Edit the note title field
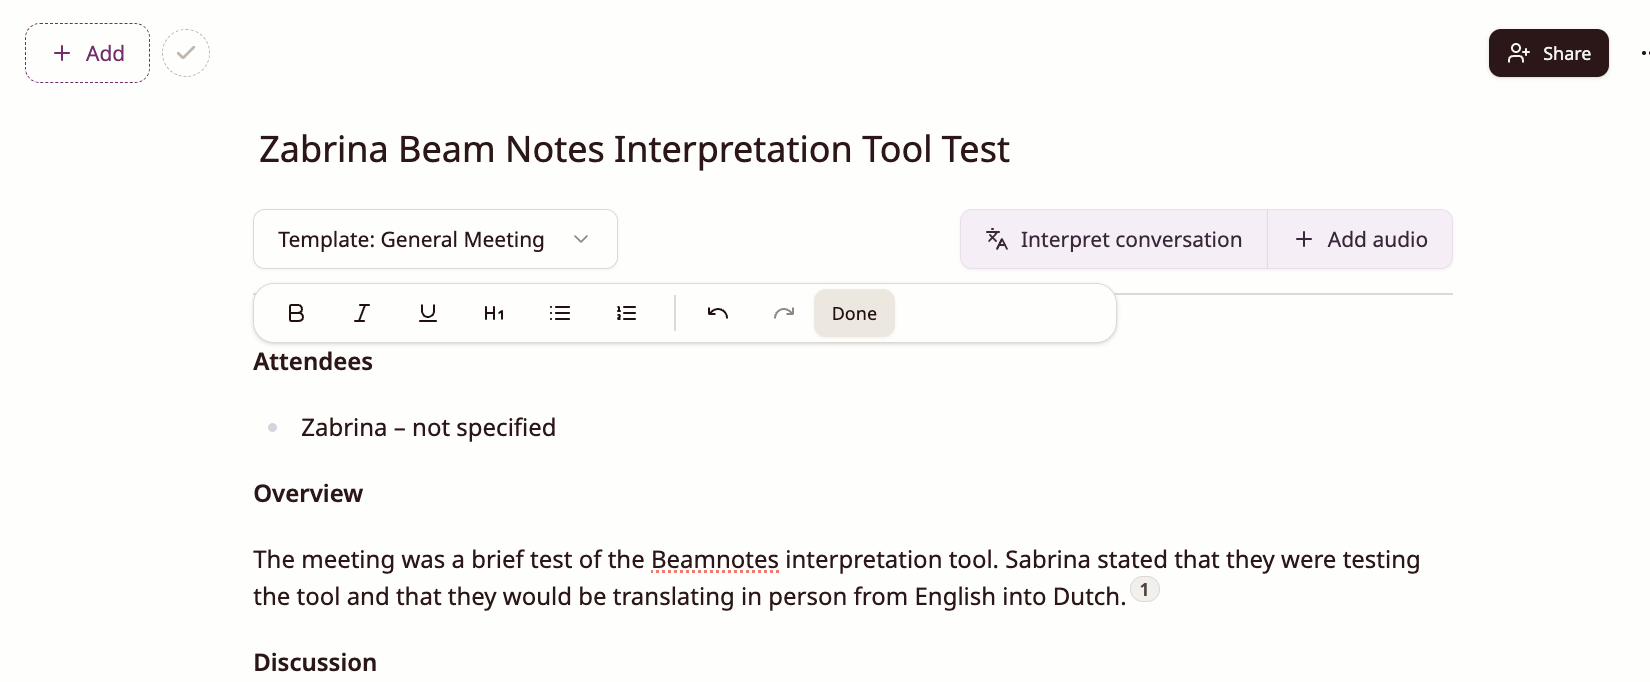 coord(634,149)
